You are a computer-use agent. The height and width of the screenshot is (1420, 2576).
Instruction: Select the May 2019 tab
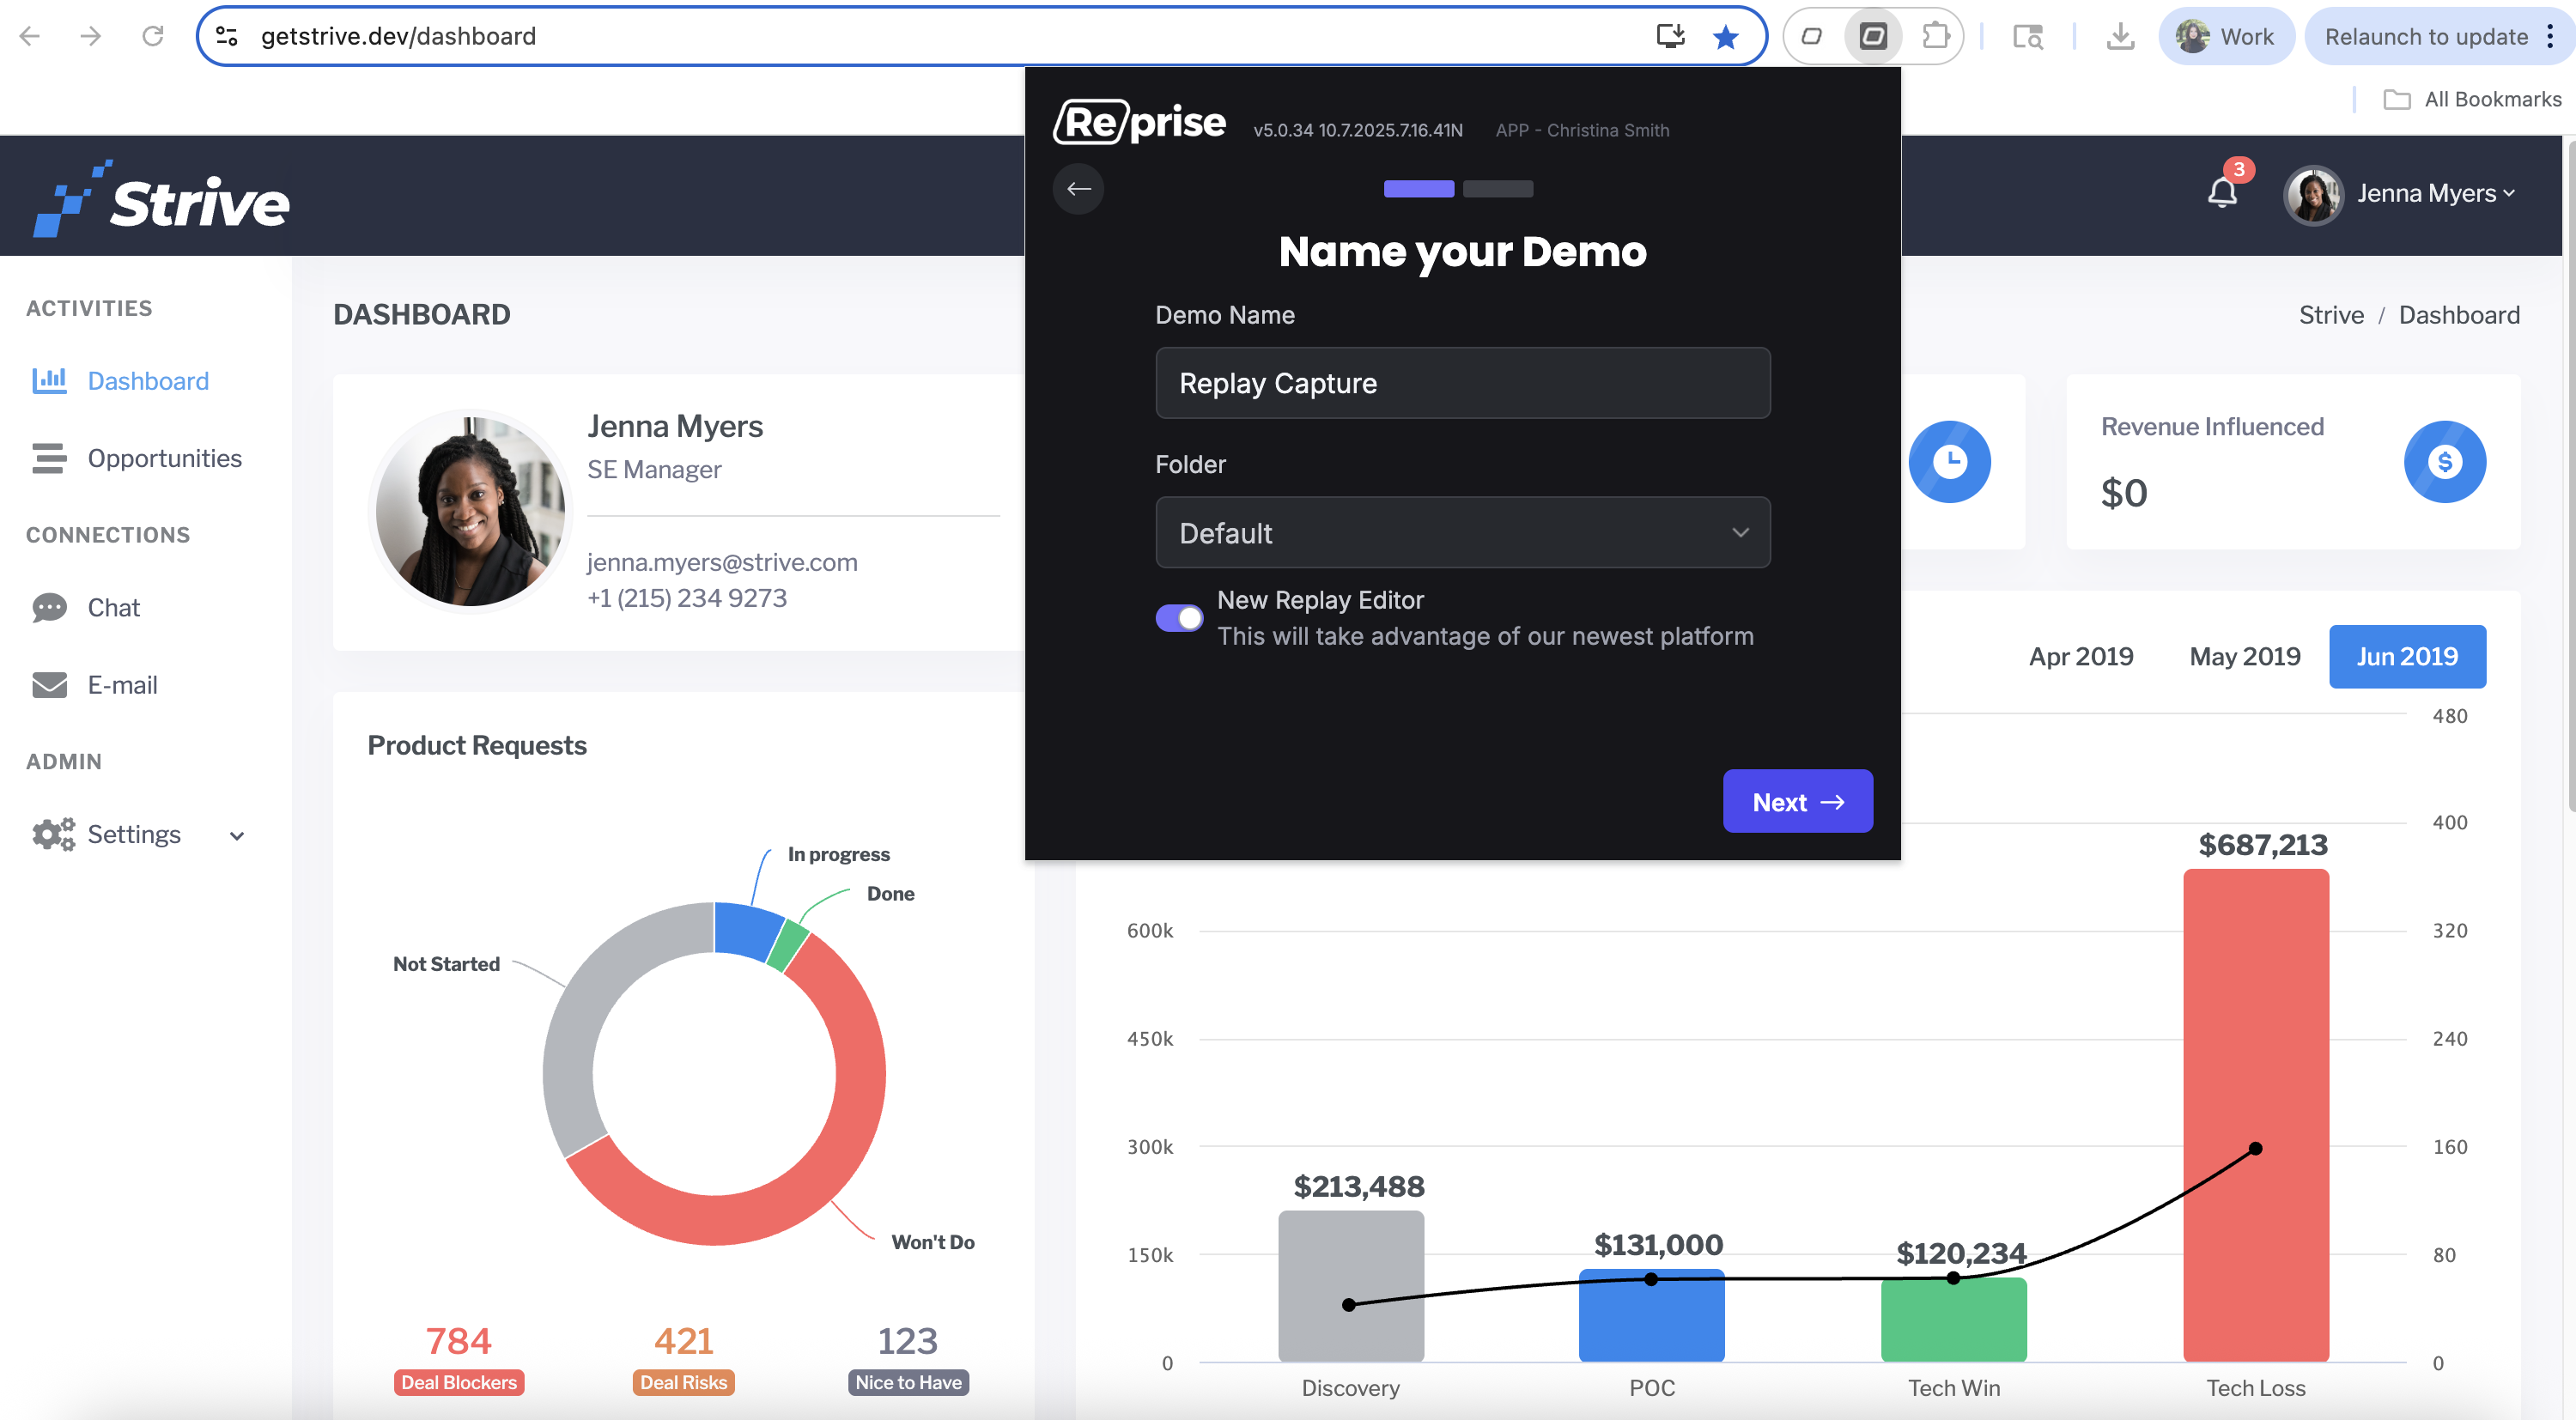click(x=2245, y=656)
